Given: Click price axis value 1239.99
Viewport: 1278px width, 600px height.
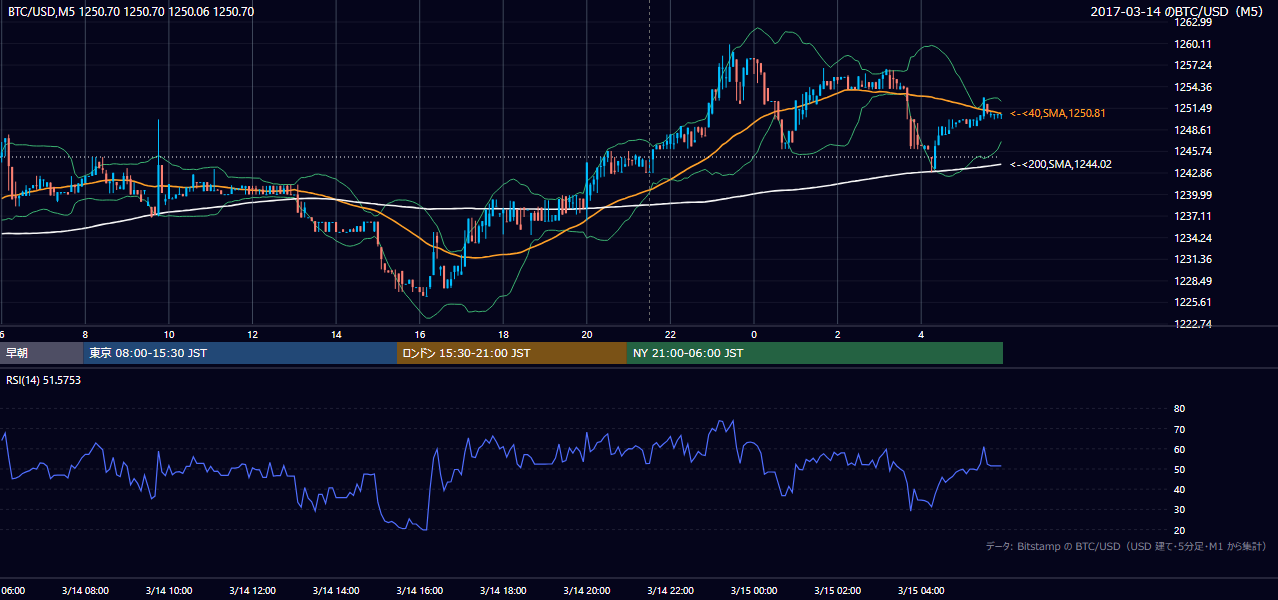Looking at the screenshot, I should [1193, 195].
